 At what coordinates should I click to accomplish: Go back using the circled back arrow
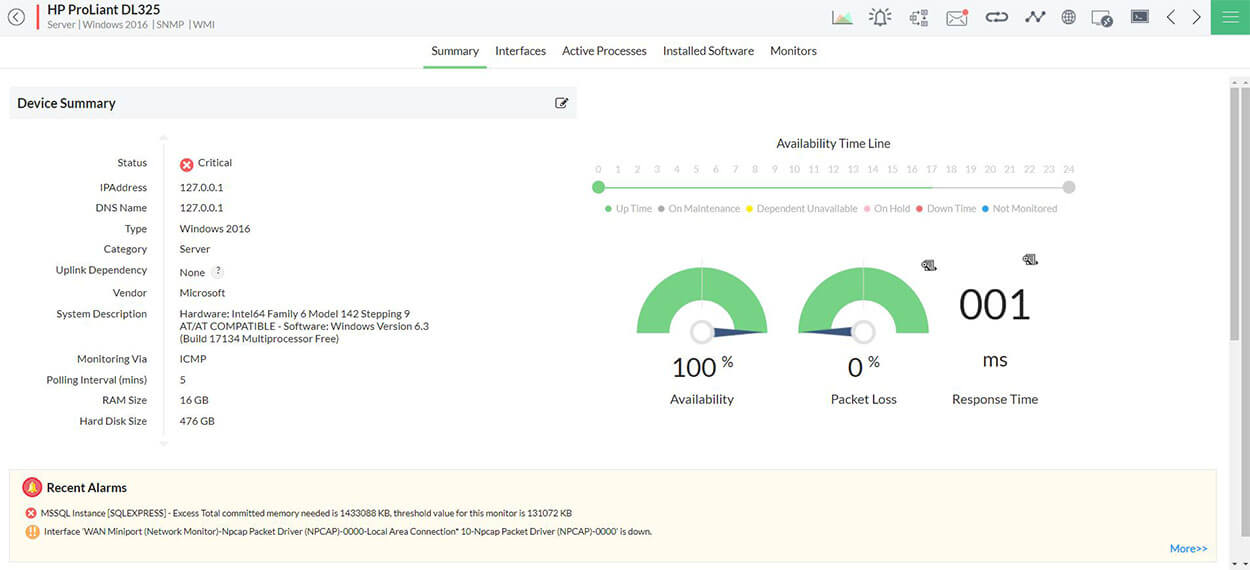point(16,17)
